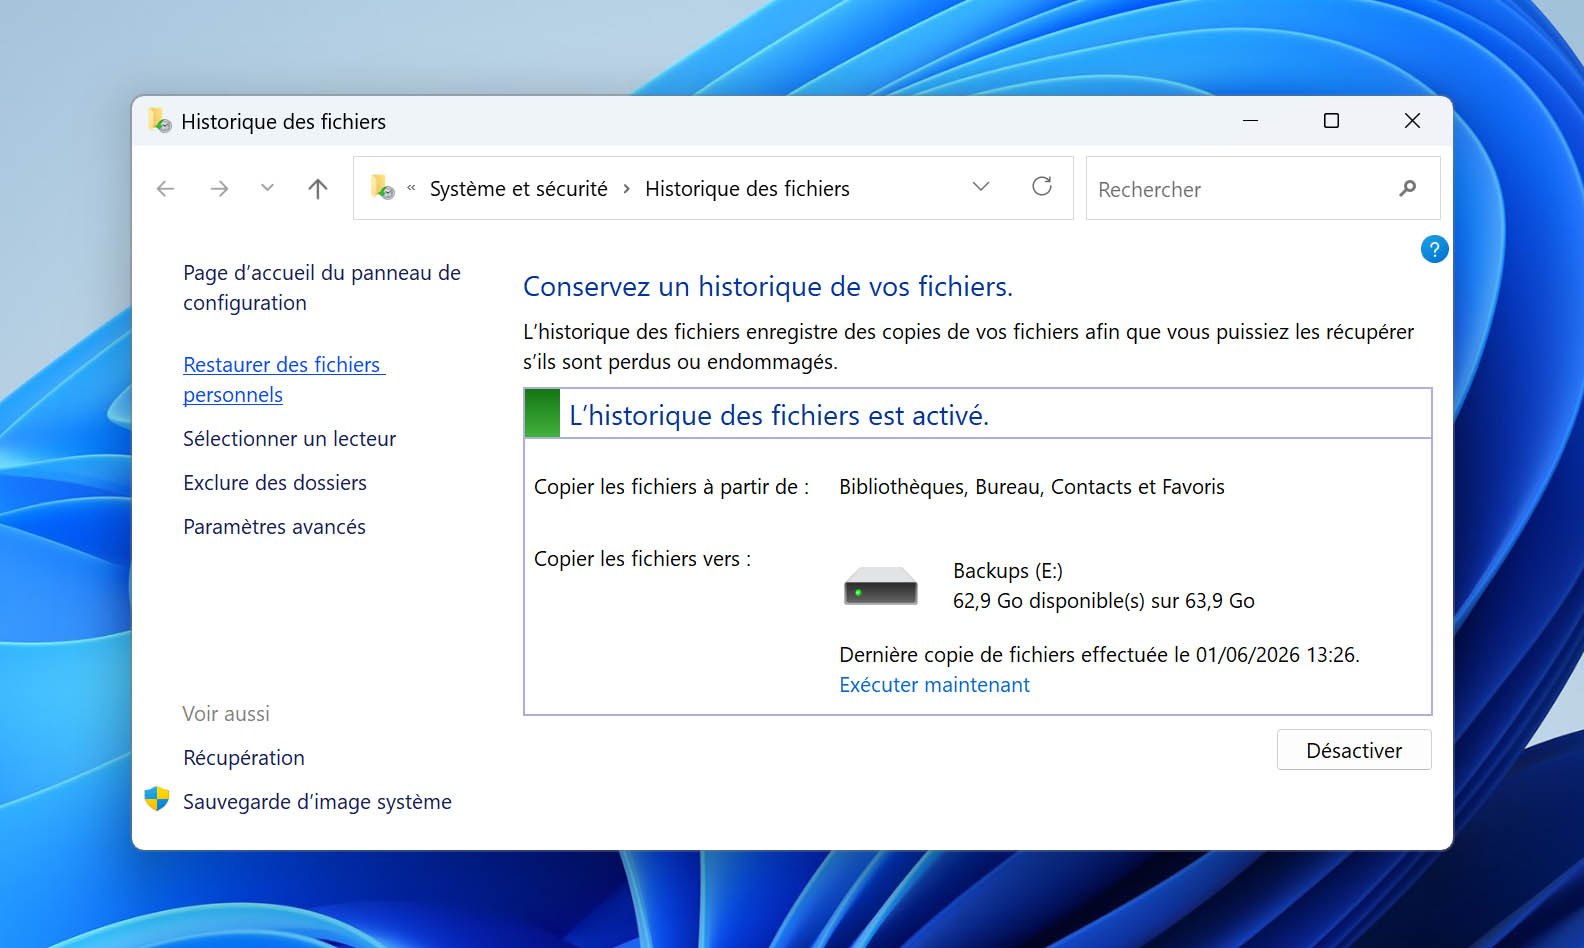This screenshot has width=1584, height=948.
Task: Click the Désactiver button
Action: [x=1354, y=750]
